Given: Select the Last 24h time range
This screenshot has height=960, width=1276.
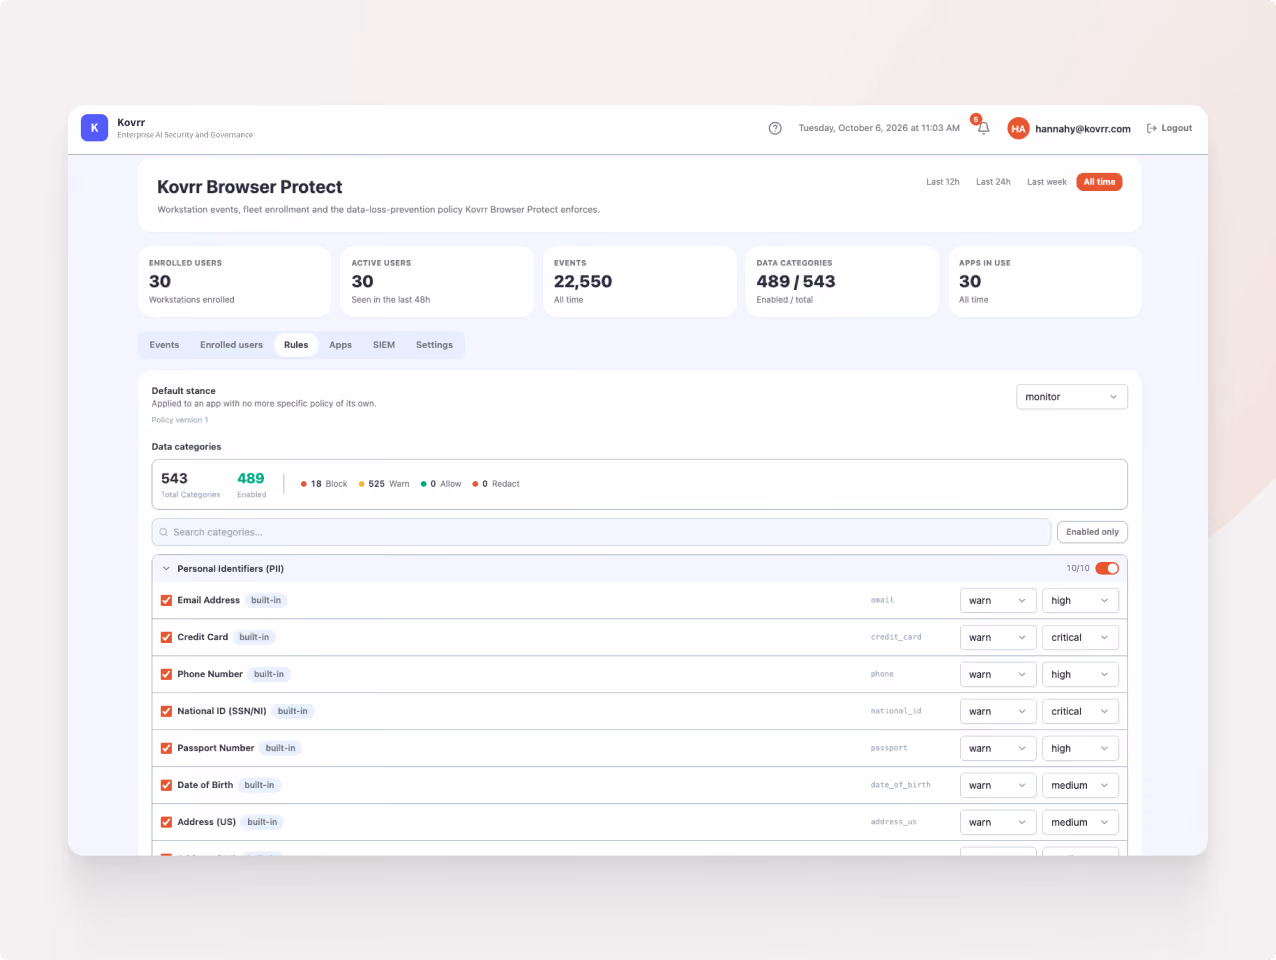Looking at the screenshot, I should coord(993,182).
